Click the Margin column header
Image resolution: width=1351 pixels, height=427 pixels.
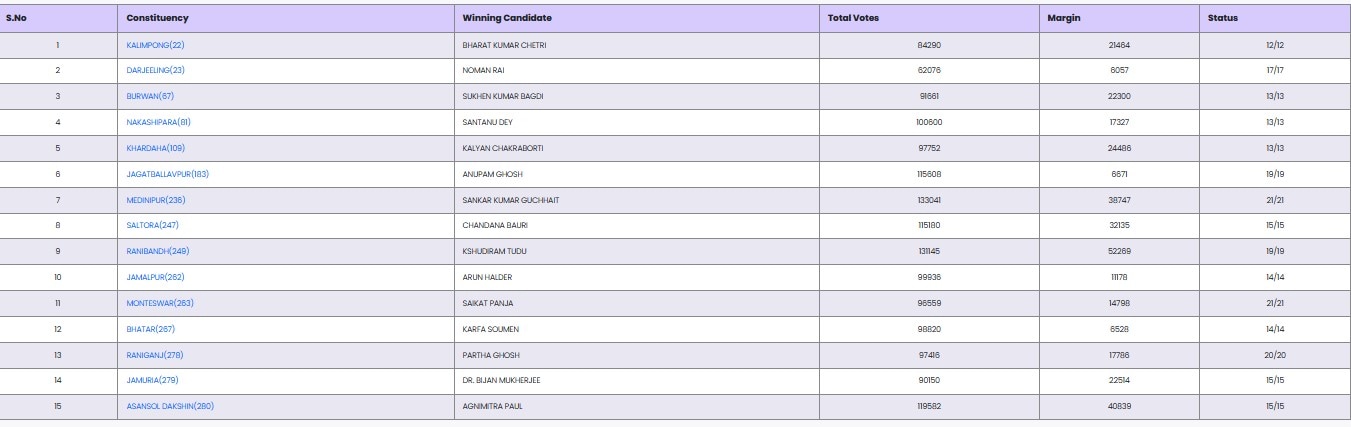click(1063, 18)
